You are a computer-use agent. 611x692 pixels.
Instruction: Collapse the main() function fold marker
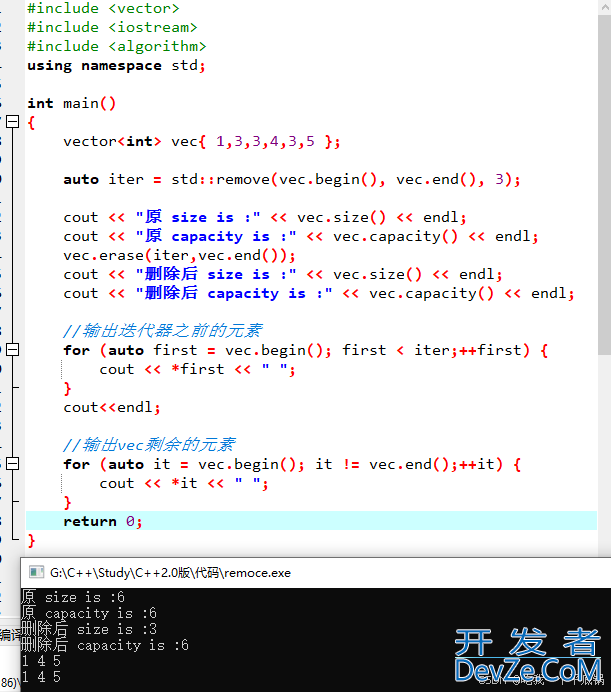(x=13, y=122)
